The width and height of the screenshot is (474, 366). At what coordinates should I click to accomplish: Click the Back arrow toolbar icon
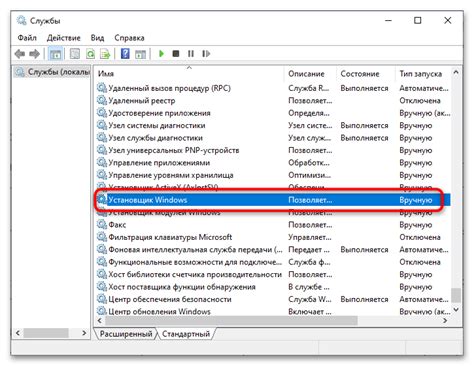click(x=20, y=54)
